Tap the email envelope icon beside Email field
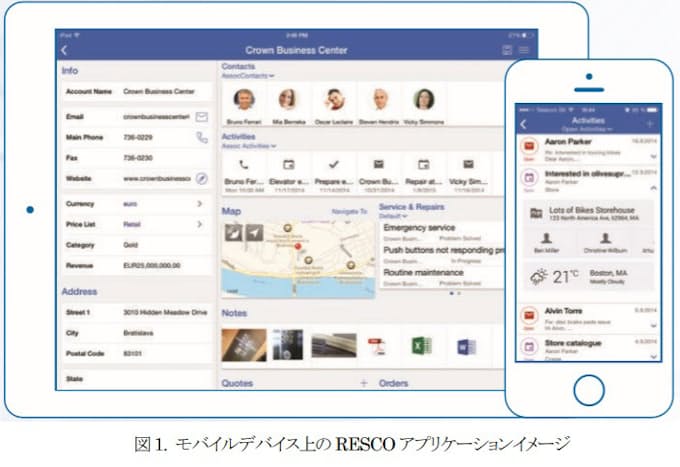 [x=201, y=117]
